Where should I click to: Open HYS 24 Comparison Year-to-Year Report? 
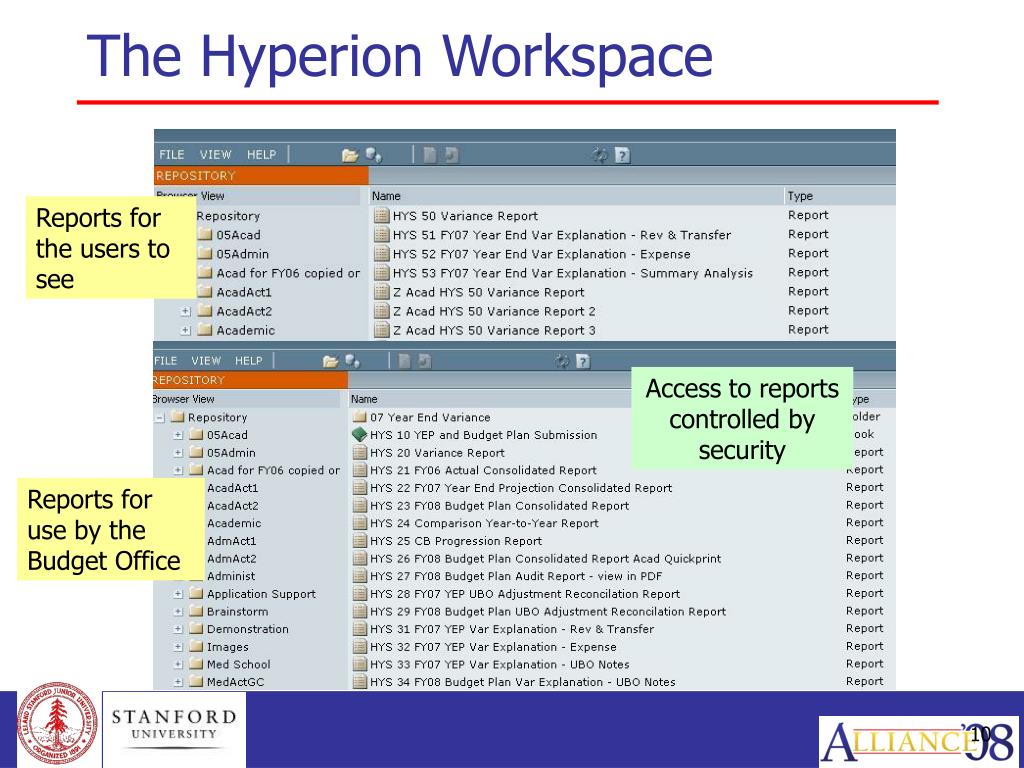tap(484, 523)
